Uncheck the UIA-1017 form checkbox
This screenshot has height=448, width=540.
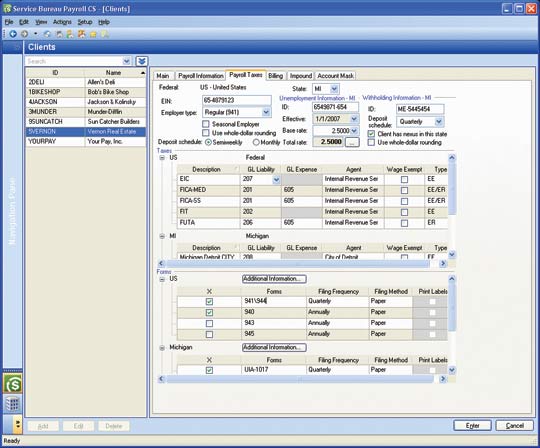point(209,371)
